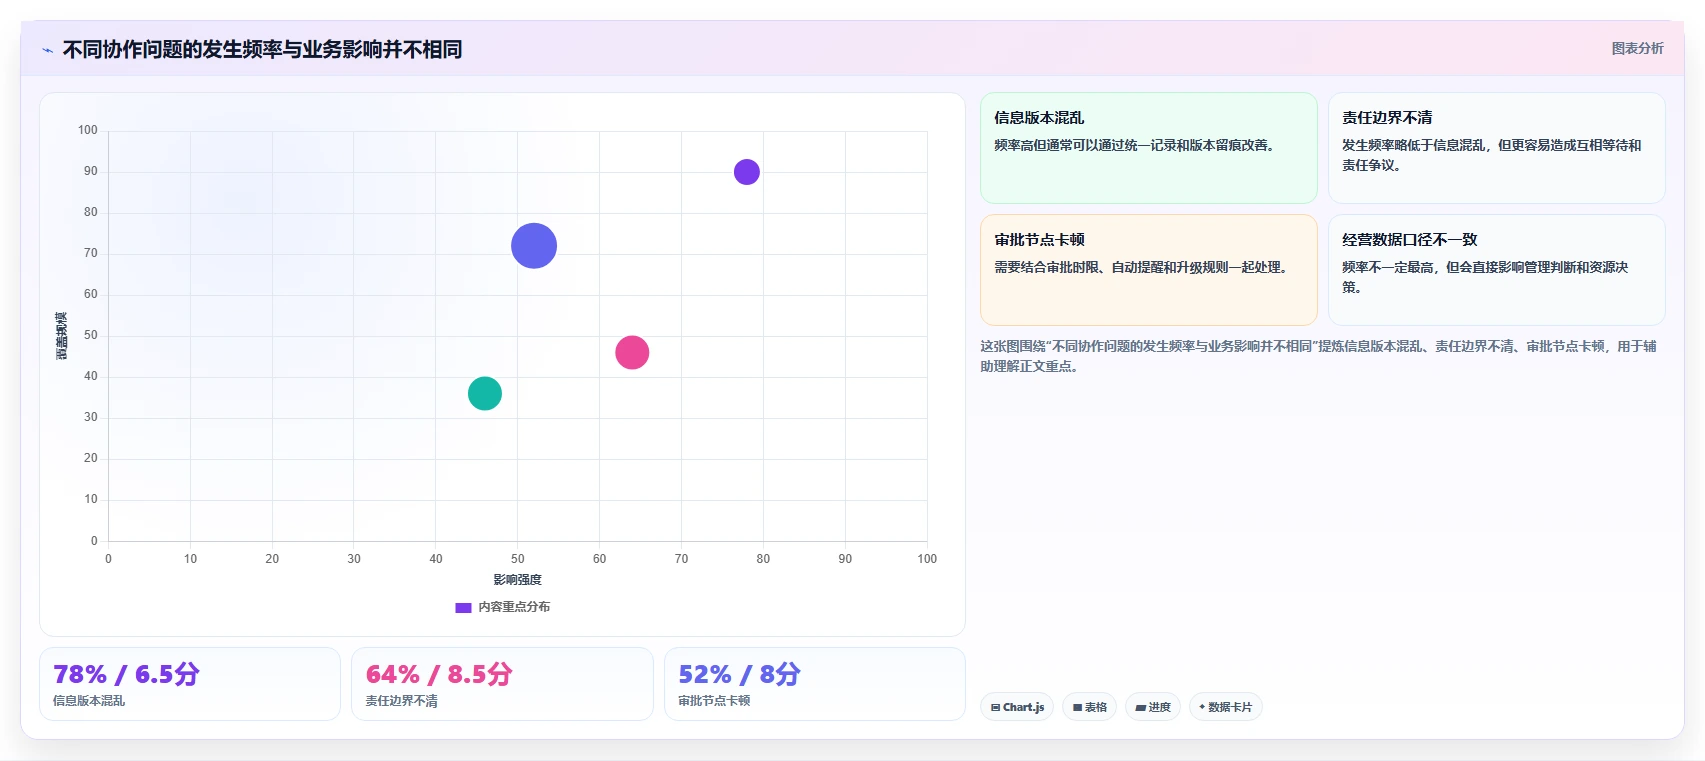Click the Chart.js tag chip
1705x761 pixels.
1017,707
